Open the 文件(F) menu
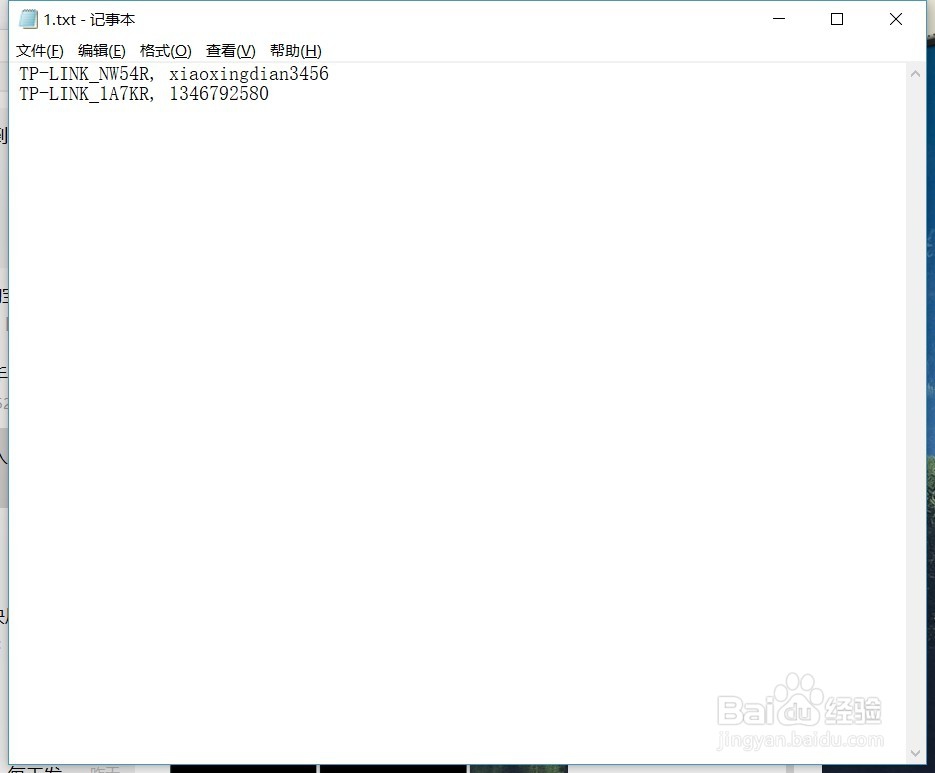935x773 pixels. click(39, 51)
